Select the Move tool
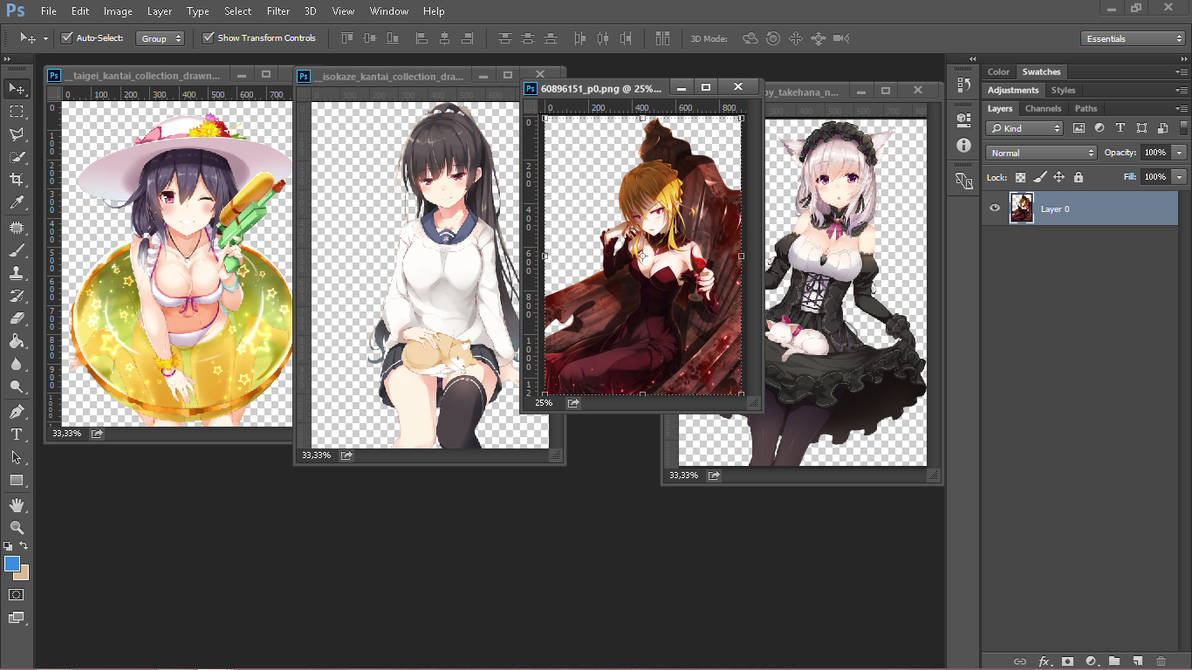The height and width of the screenshot is (670, 1192). coord(16,89)
